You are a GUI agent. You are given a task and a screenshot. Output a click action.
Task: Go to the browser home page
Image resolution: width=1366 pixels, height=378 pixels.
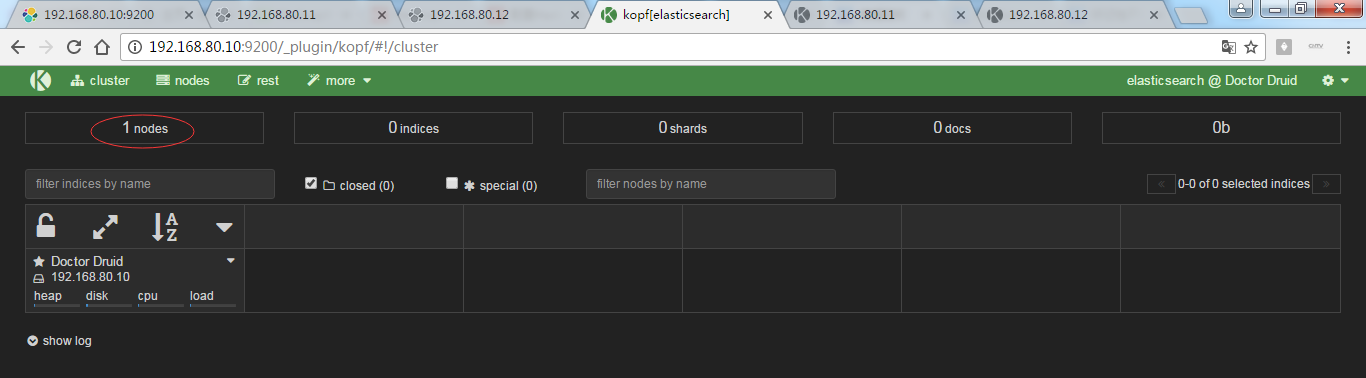pyautogui.click(x=101, y=47)
